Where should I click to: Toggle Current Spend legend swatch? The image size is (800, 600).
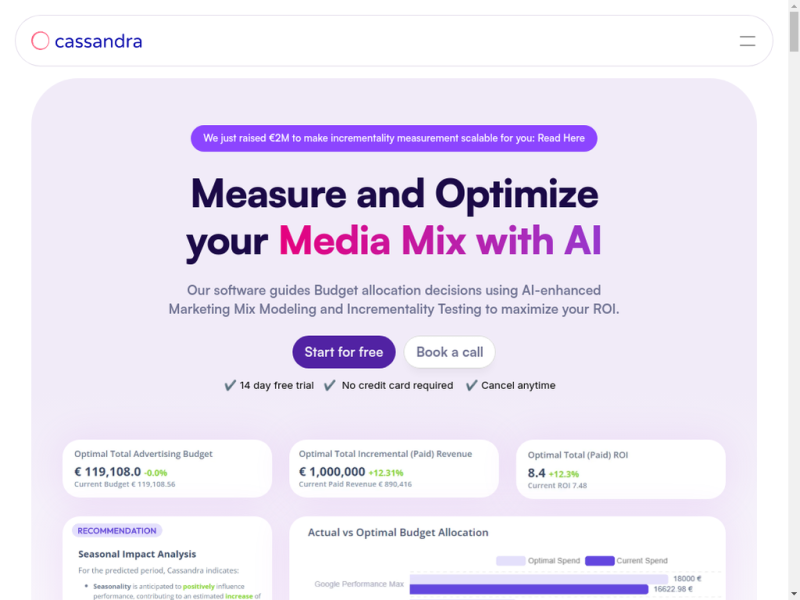click(599, 561)
